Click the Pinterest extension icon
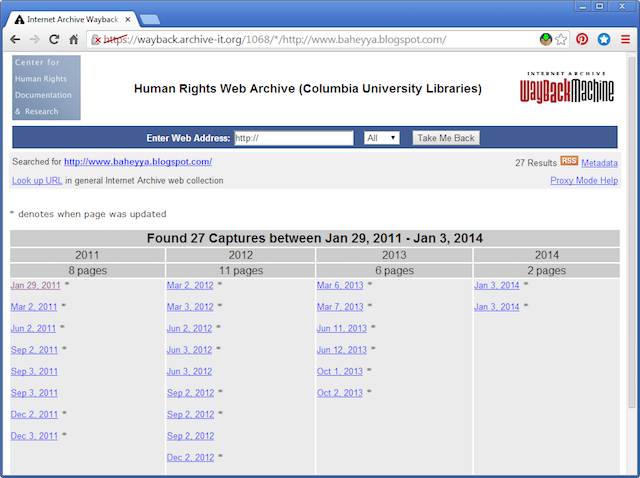 tap(582, 40)
